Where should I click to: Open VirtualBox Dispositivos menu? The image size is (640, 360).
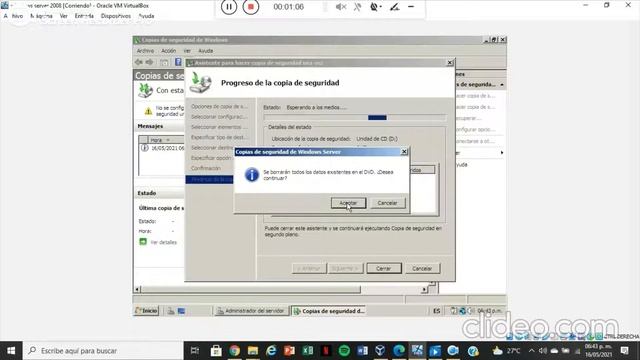116,16
